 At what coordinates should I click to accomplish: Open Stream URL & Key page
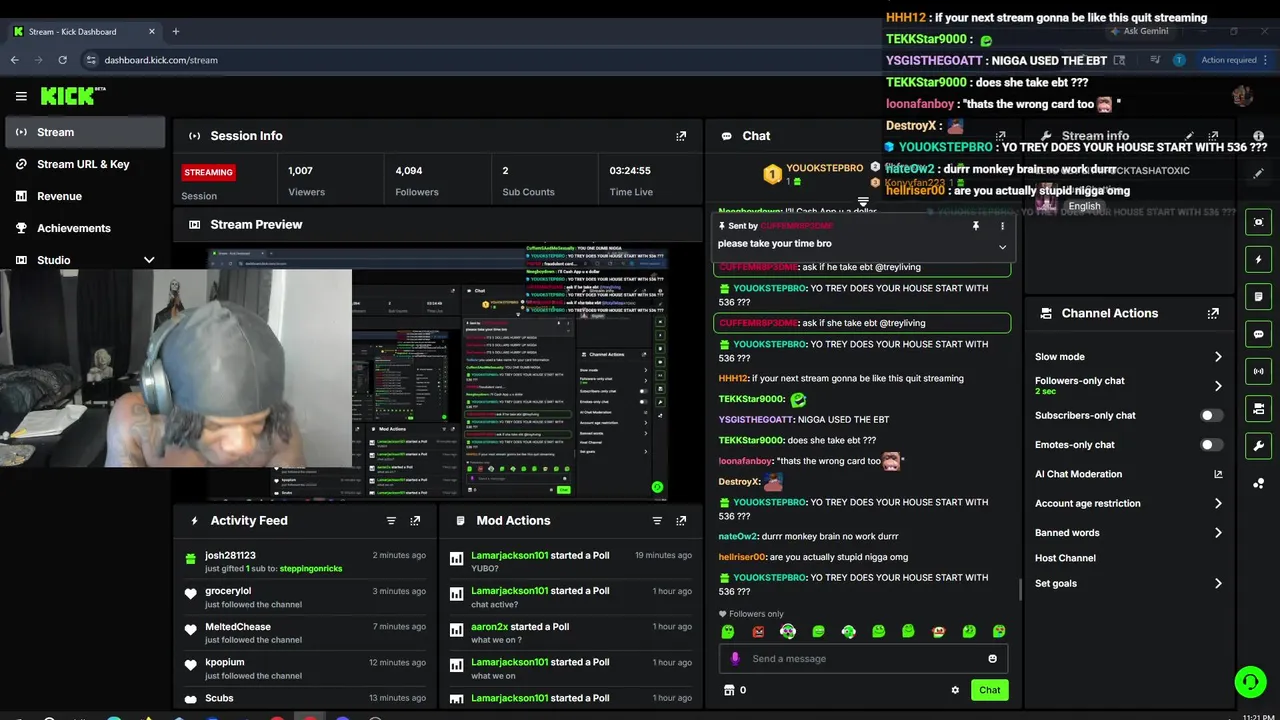click(x=85, y=164)
